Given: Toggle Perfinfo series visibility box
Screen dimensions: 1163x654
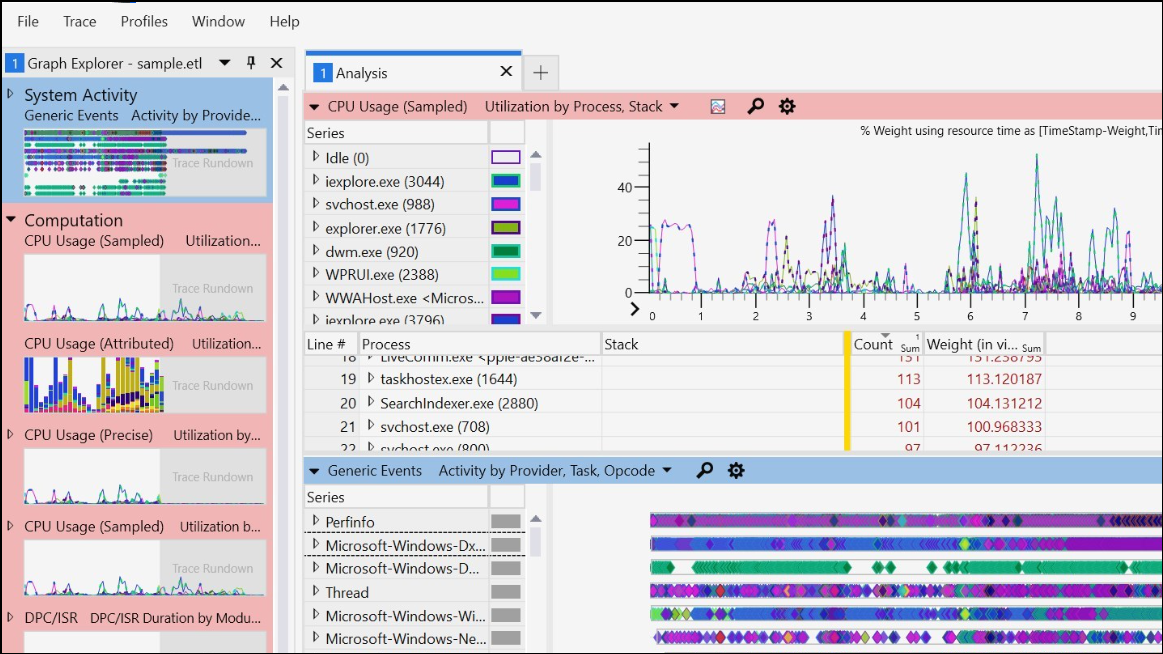Looking at the screenshot, I should pyautogui.click(x=506, y=521).
